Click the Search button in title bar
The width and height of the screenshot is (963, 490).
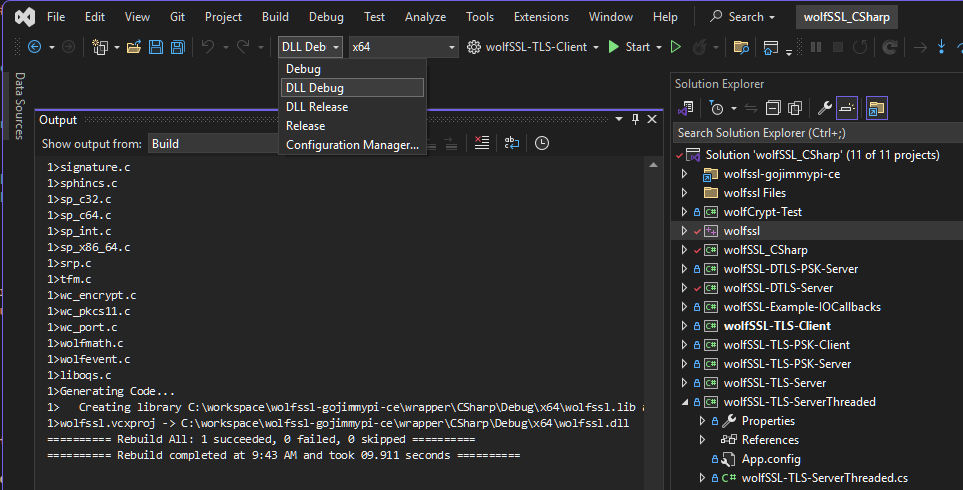(742, 17)
